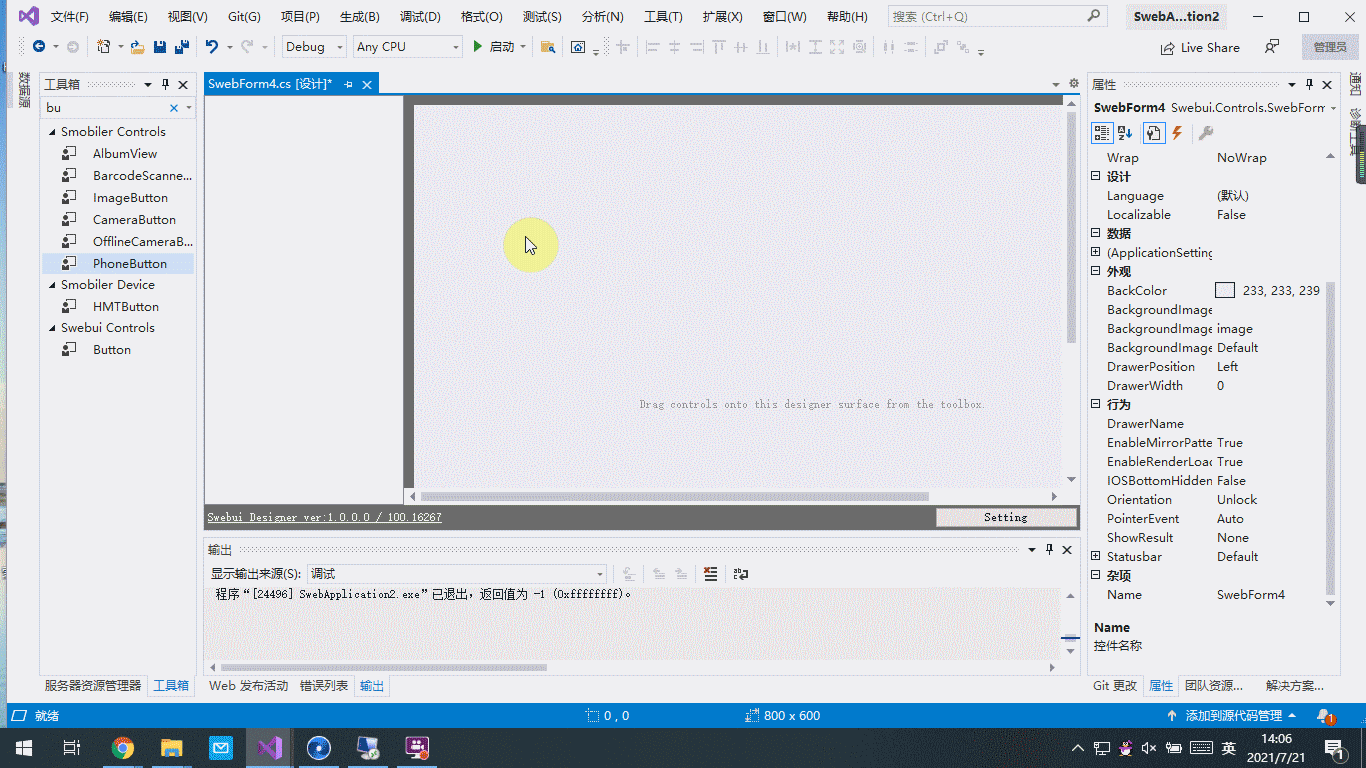Viewport: 1366px width, 768px height.
Task: Switch Properties to categorized view
Action: 1102,133
